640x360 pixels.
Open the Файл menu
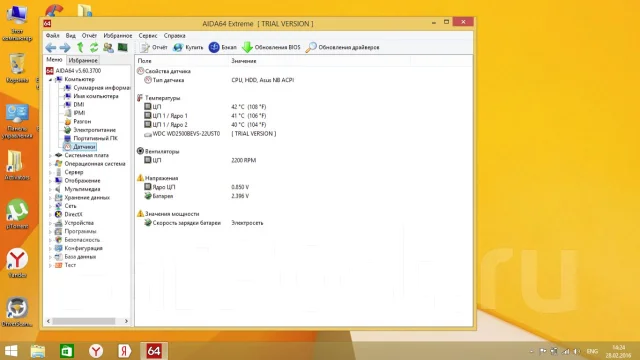[53, 36]
